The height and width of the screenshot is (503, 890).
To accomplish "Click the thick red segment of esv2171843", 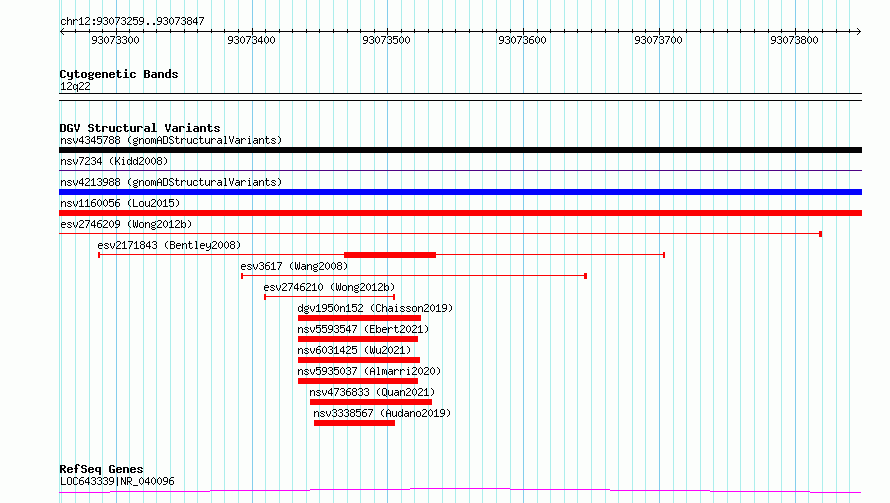I will tap(390, 255).
